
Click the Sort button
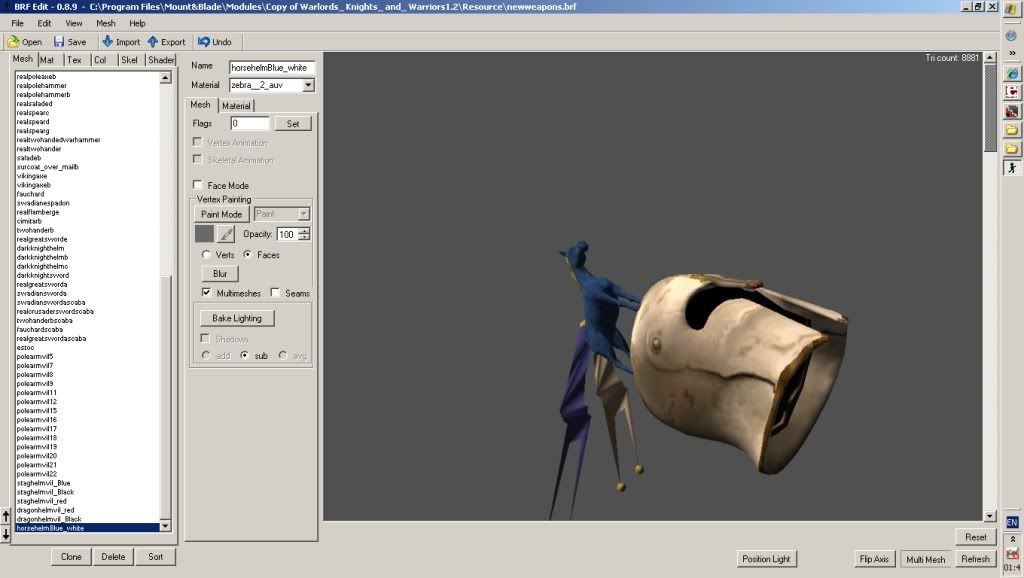(x=155, y=556)
